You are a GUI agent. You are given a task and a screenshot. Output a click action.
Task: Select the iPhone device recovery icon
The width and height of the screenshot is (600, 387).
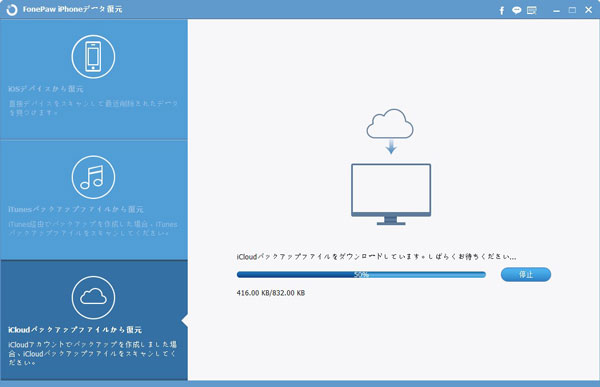[93, 57]
